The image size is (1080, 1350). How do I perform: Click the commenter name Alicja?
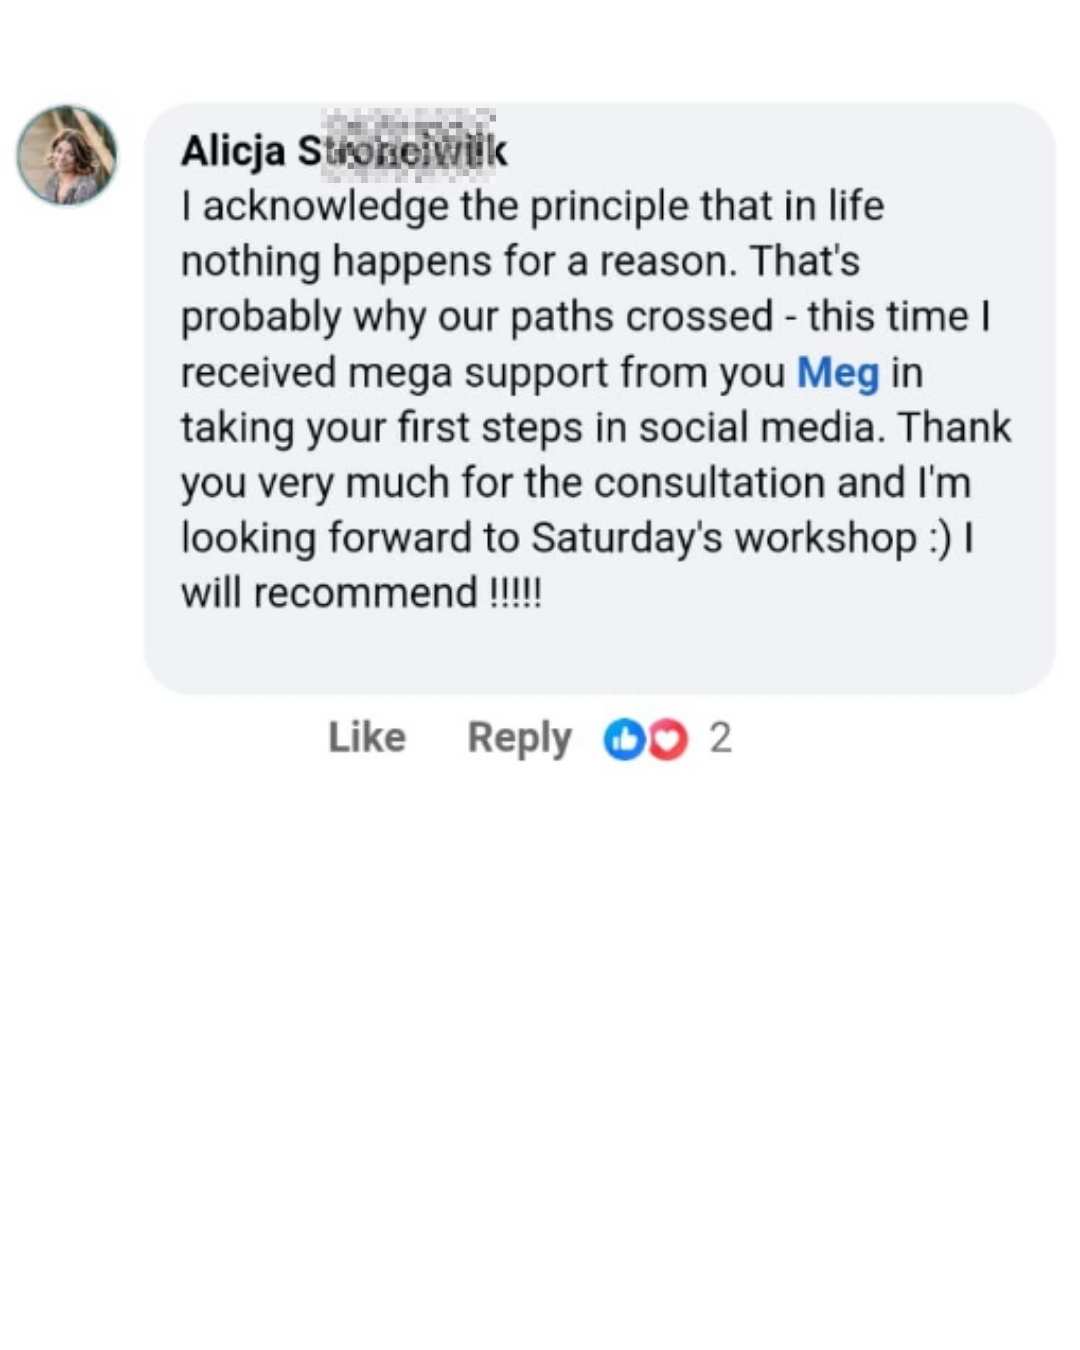232,151
